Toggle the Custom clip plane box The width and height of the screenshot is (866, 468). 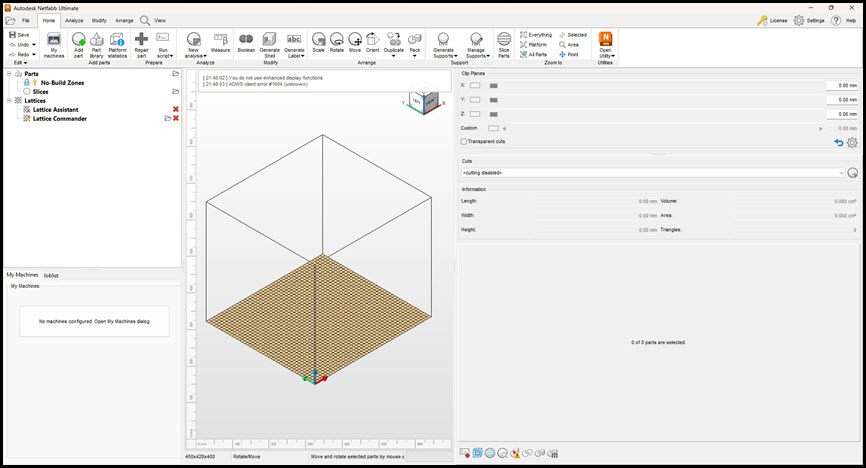click(x=493, y=128)
